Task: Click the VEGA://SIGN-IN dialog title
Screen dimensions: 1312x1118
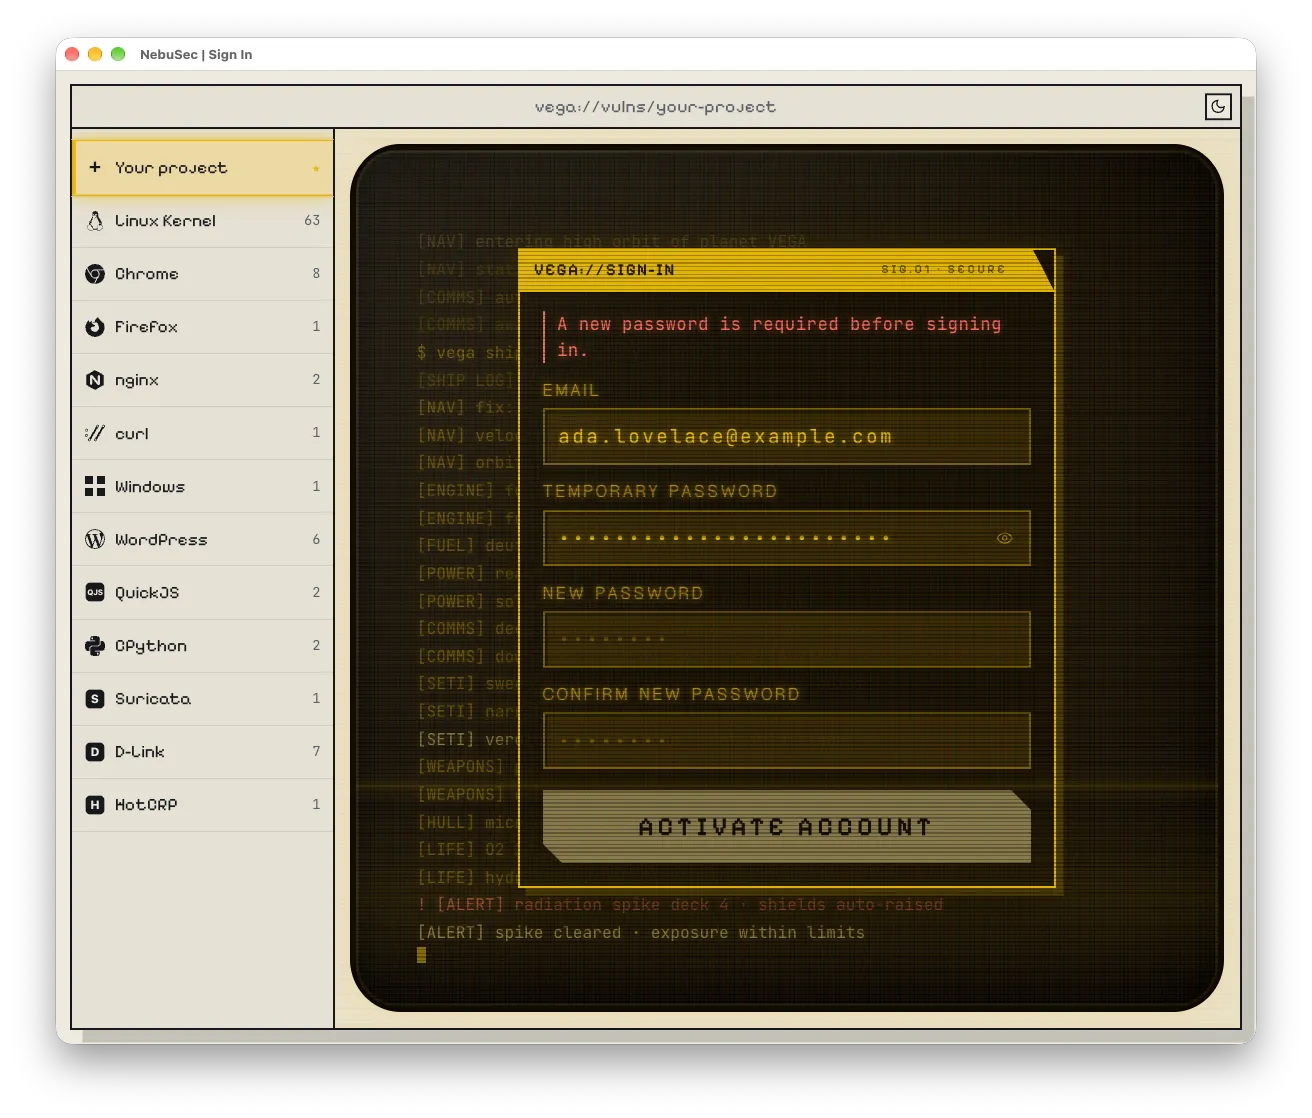Action: [604, 270]
